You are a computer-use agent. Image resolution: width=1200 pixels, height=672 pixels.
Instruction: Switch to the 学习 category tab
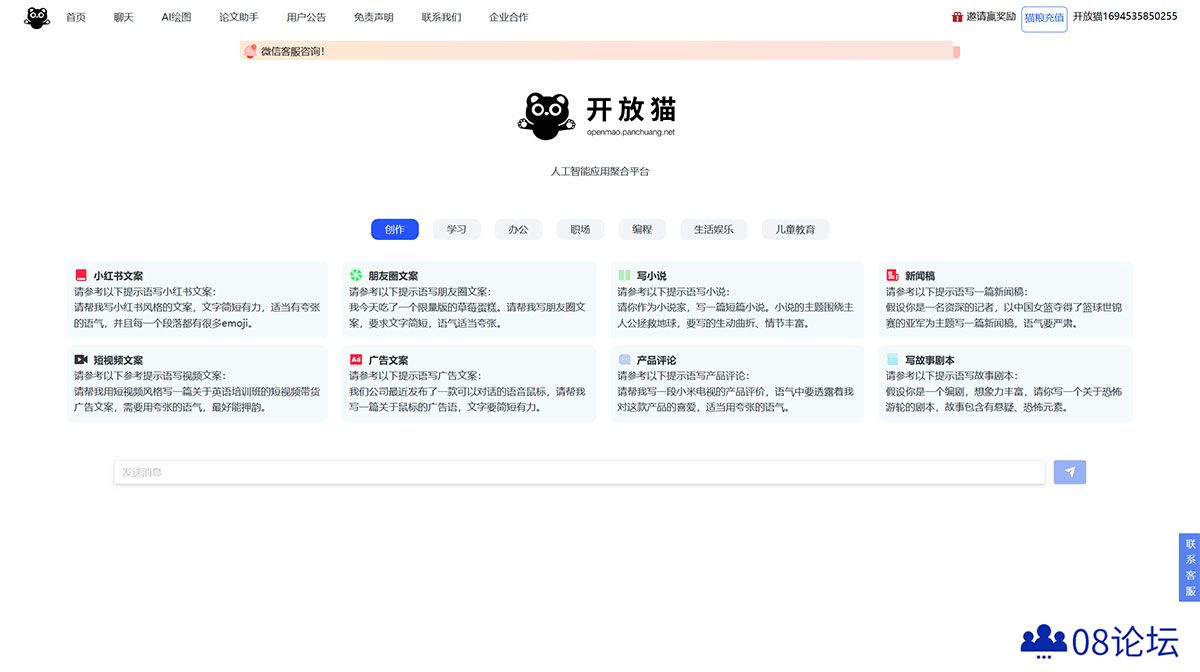pyautogui.click(x=457, y=229)
